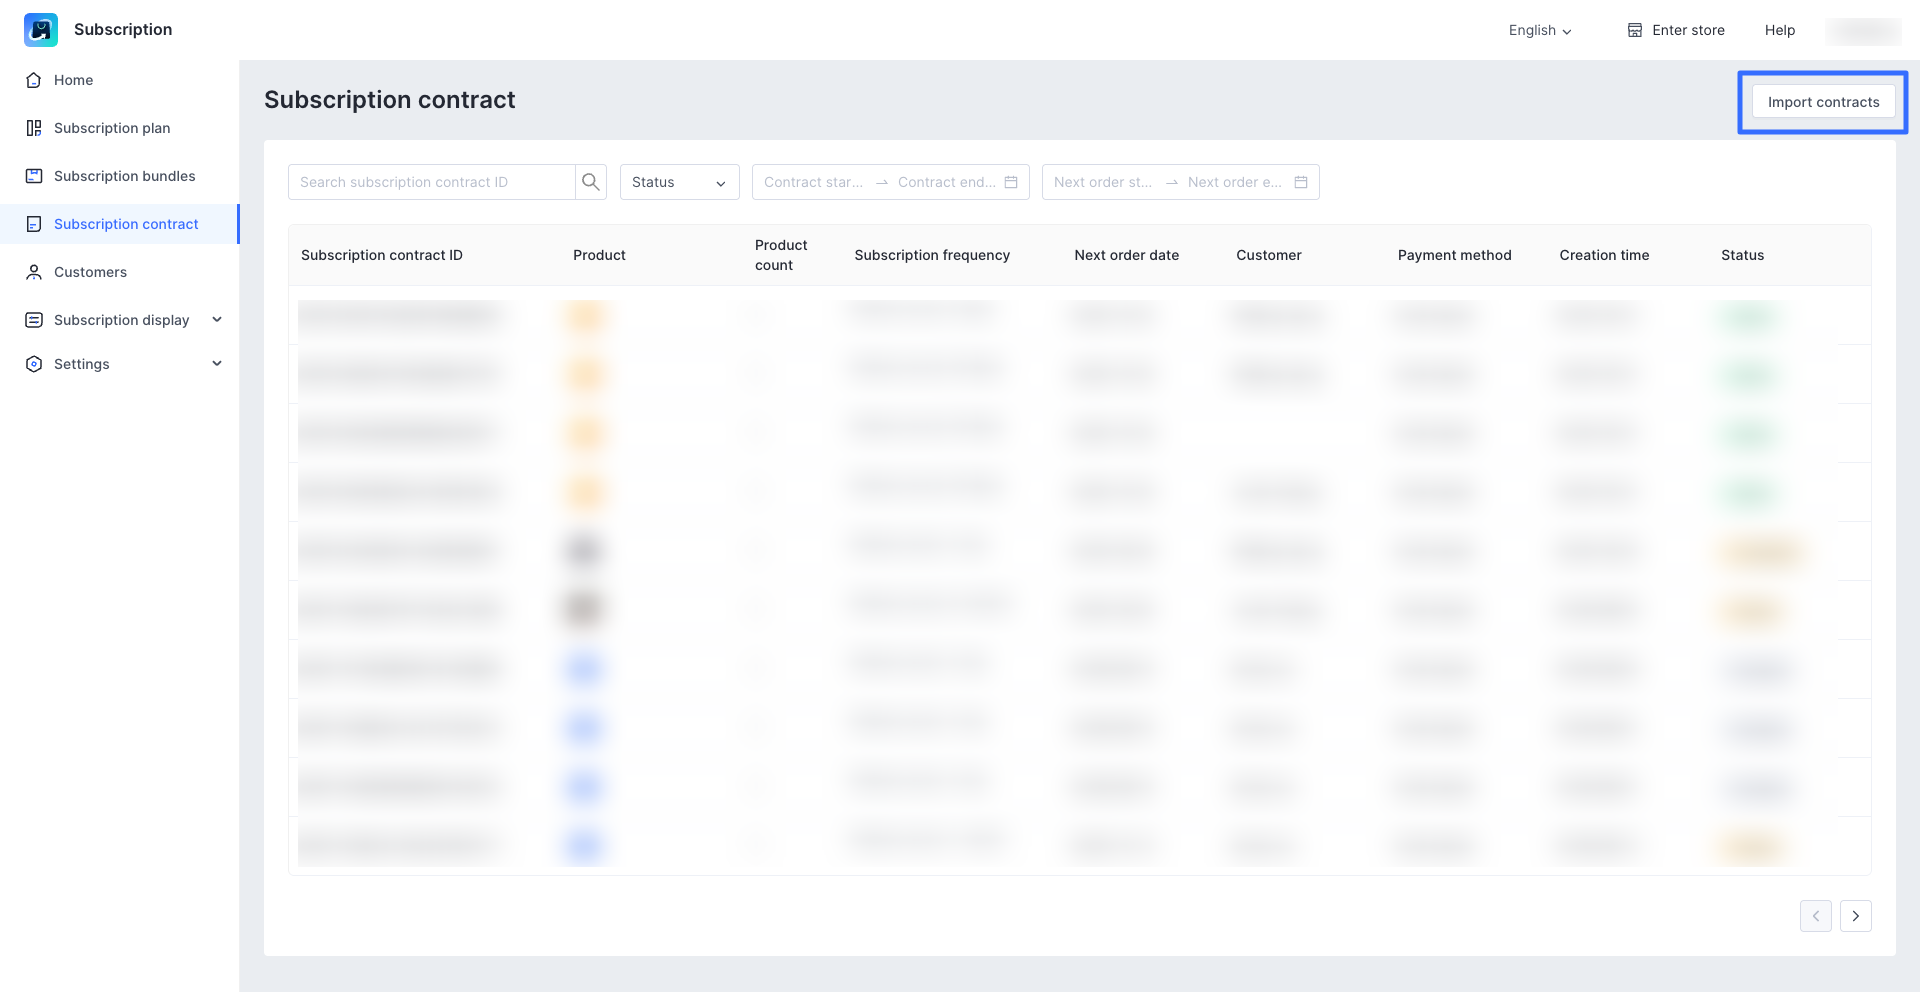Image resolution: width=1920 pixels, height=992 pixels.
Task: Open the Status filter dropdown
Action: [679, 182]
